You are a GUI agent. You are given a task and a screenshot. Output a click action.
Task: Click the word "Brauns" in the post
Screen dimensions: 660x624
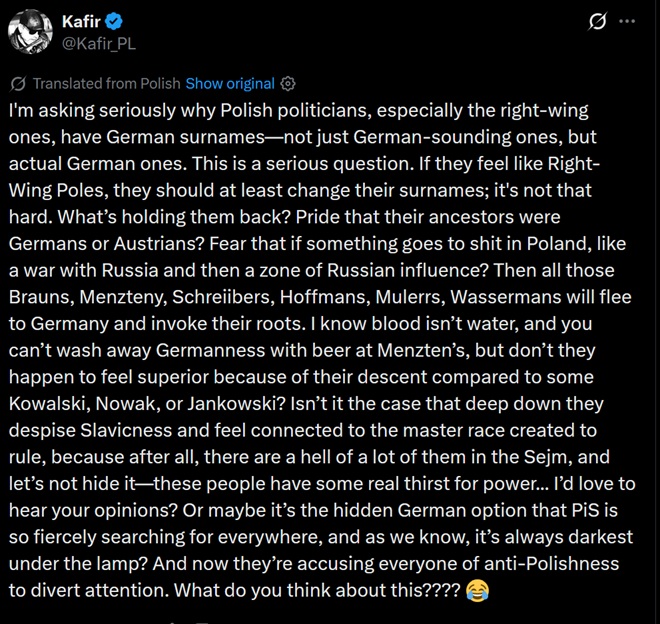(x=41, y=297)
